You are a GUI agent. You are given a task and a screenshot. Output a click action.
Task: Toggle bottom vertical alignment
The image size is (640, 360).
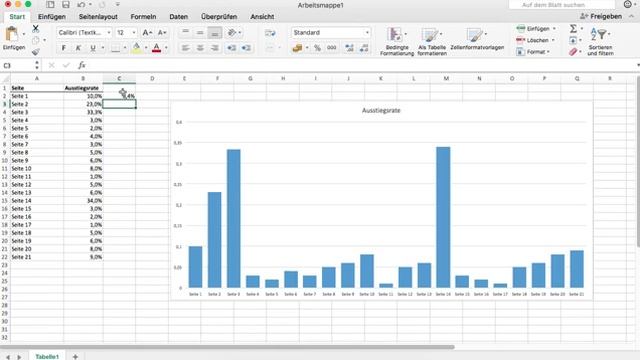point(215,33)
